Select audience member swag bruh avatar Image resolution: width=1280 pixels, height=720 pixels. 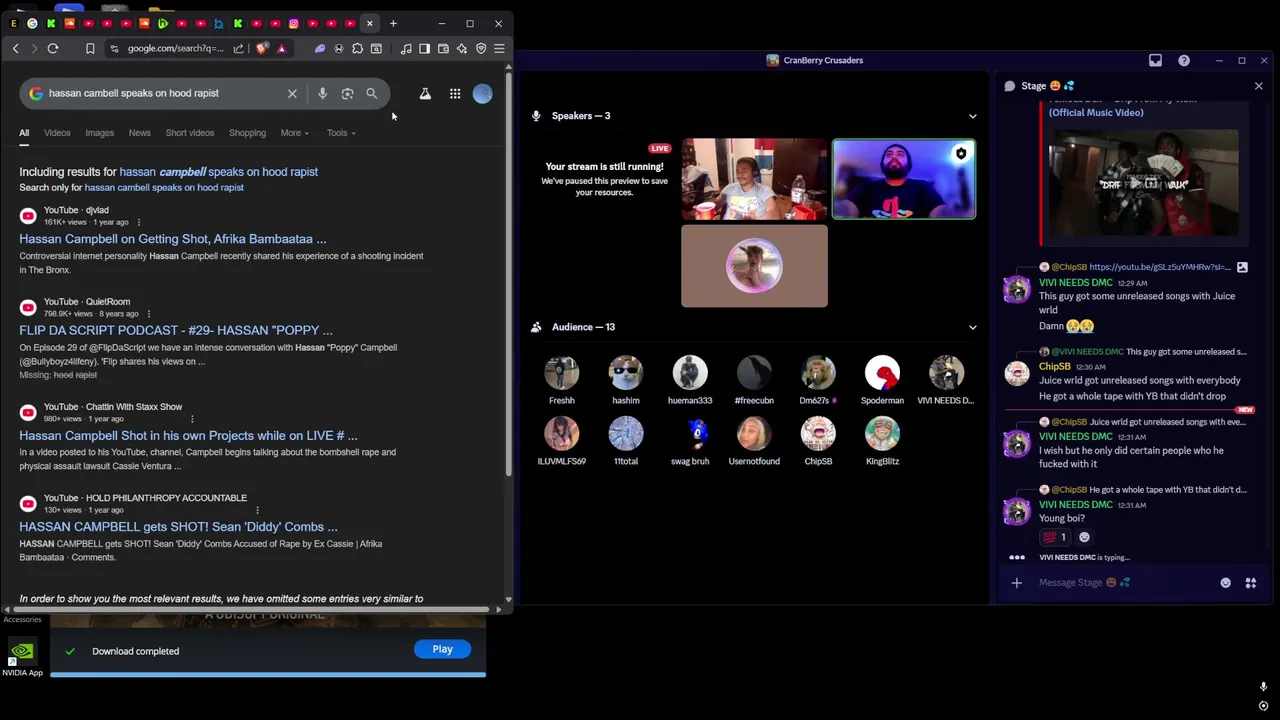click(x=690, y=434)
